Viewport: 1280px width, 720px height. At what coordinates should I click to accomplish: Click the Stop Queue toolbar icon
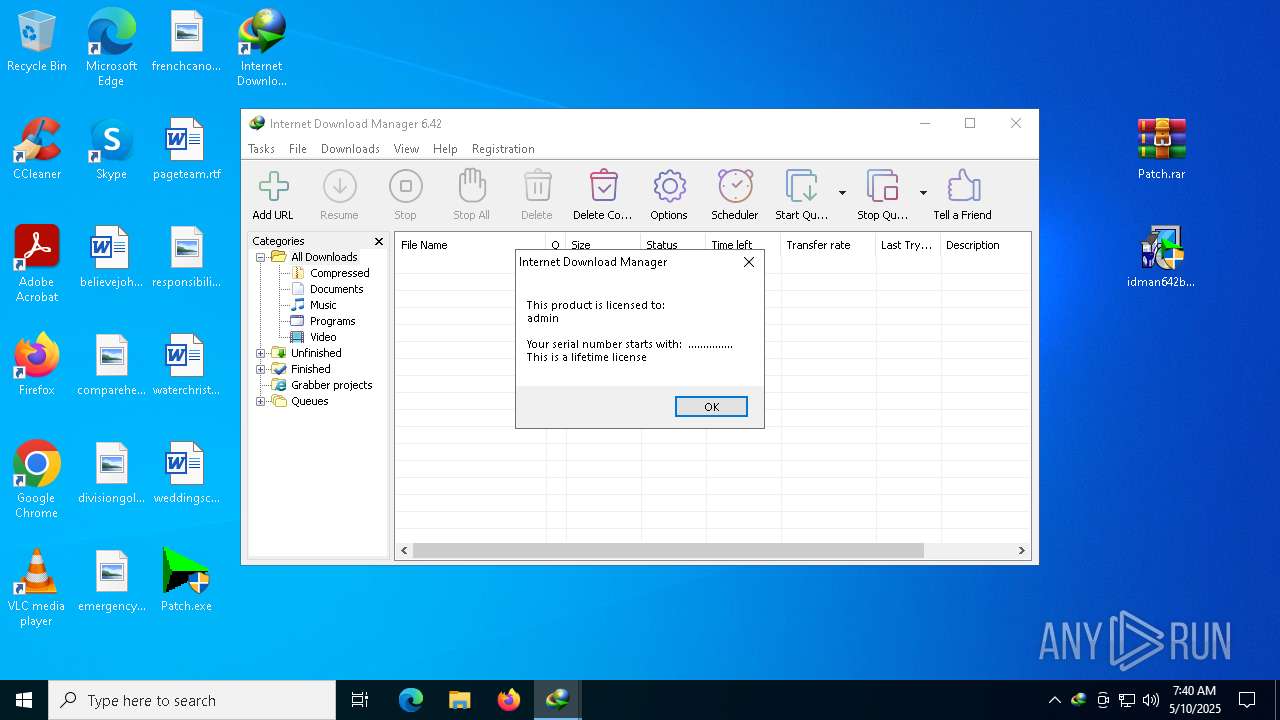[x=883, y=194]
